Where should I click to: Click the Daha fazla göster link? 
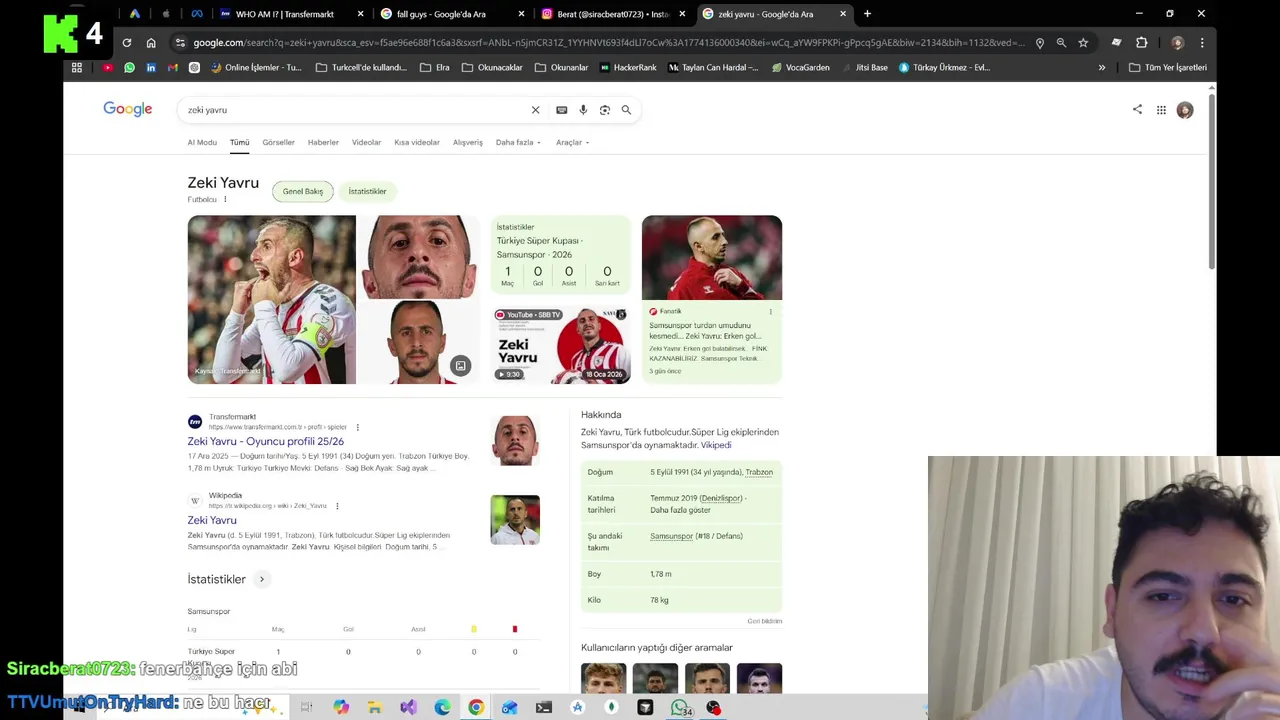coord(680,510)
